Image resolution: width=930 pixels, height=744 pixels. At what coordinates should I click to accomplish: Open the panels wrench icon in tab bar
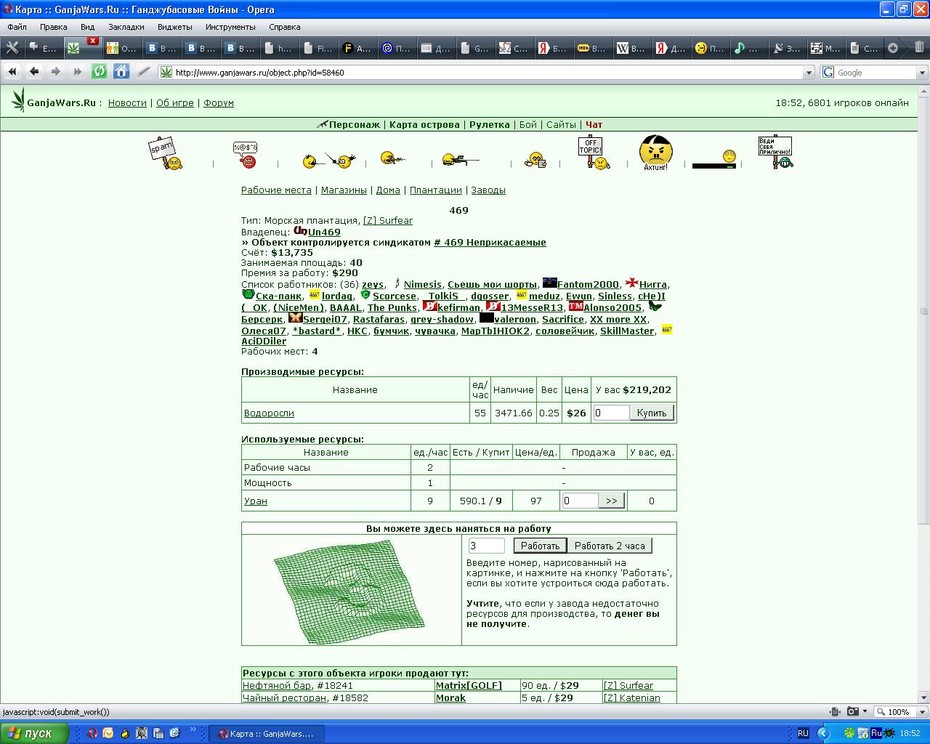pos(12,48)
